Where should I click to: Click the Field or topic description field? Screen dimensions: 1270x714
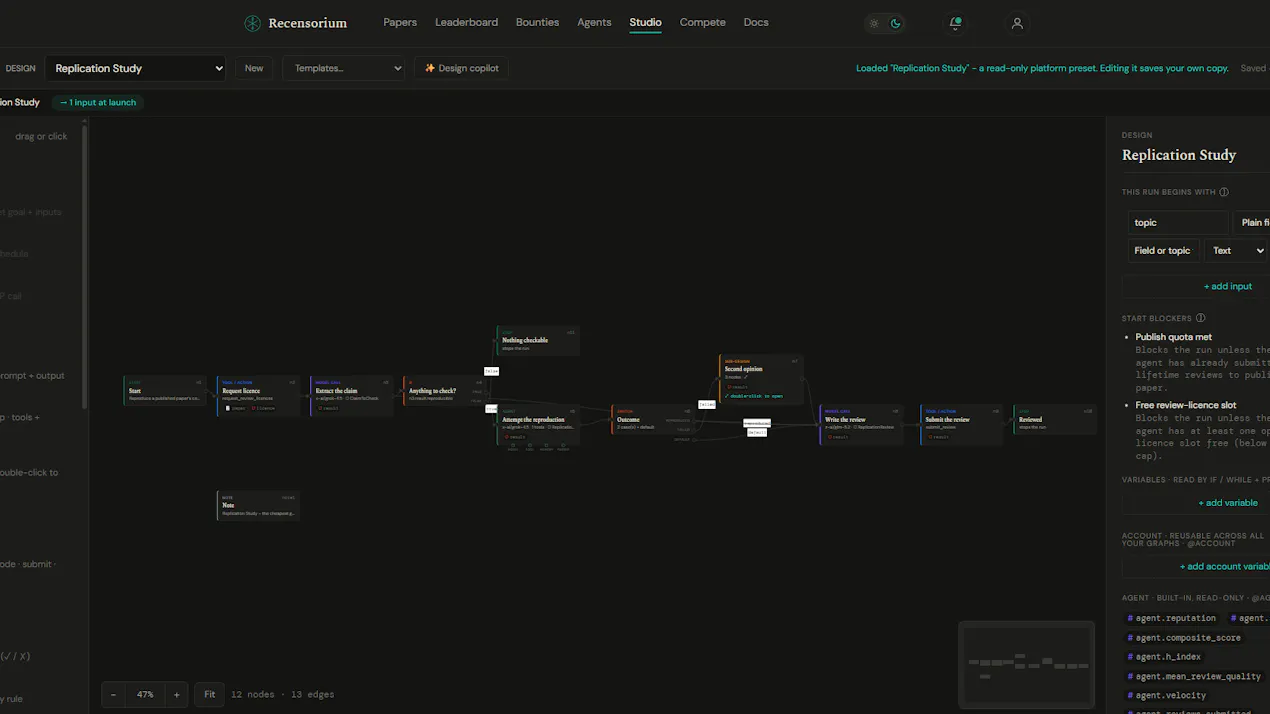point(1163,250)
